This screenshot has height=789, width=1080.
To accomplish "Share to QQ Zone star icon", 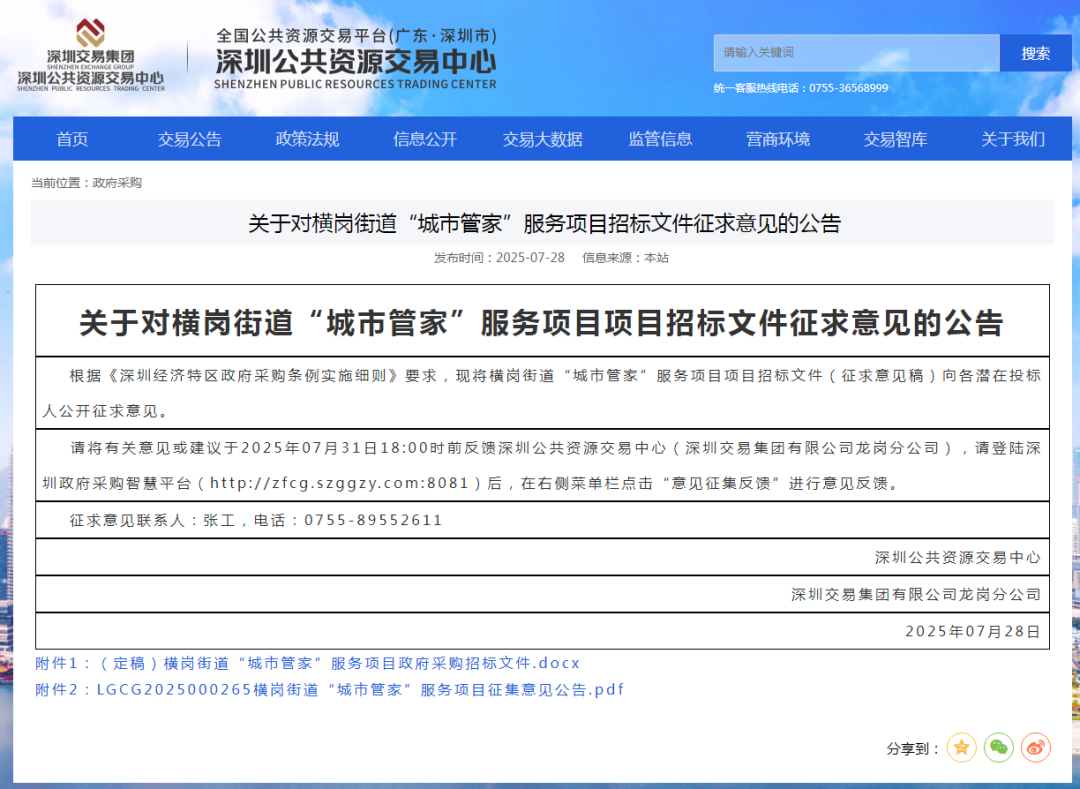I will pyautogui.click(x=961, y=747).
